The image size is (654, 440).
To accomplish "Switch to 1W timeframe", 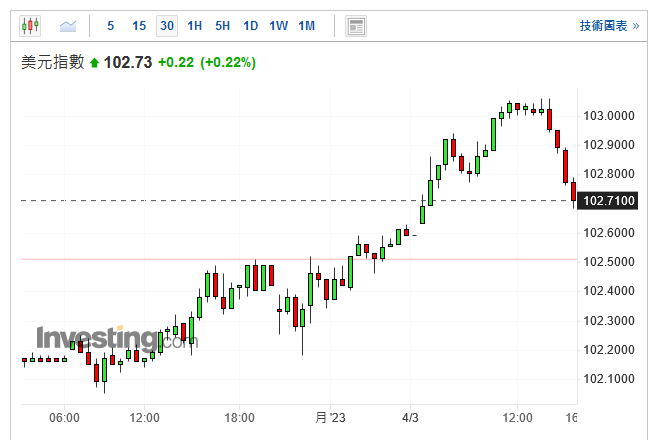I will 278,26.
